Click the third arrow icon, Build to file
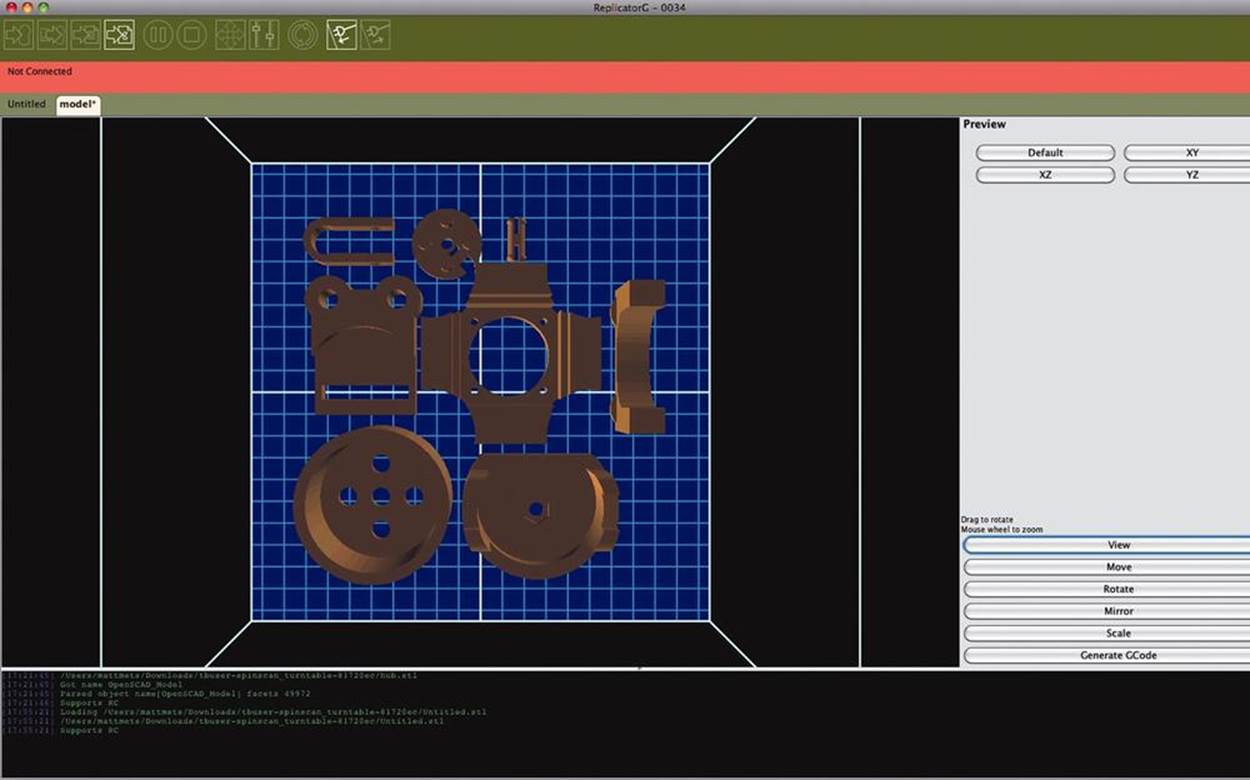This screenshot has width=1250, height=780. [85, 36]
